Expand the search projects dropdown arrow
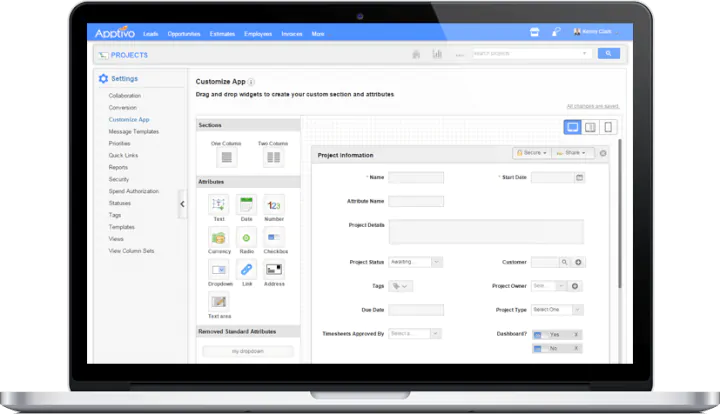720x414 pixels. coord(584,53)
